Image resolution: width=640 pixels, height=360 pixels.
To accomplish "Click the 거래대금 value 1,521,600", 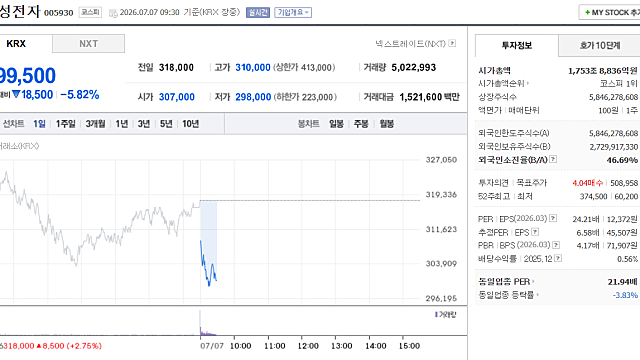I will click(420, 97).
